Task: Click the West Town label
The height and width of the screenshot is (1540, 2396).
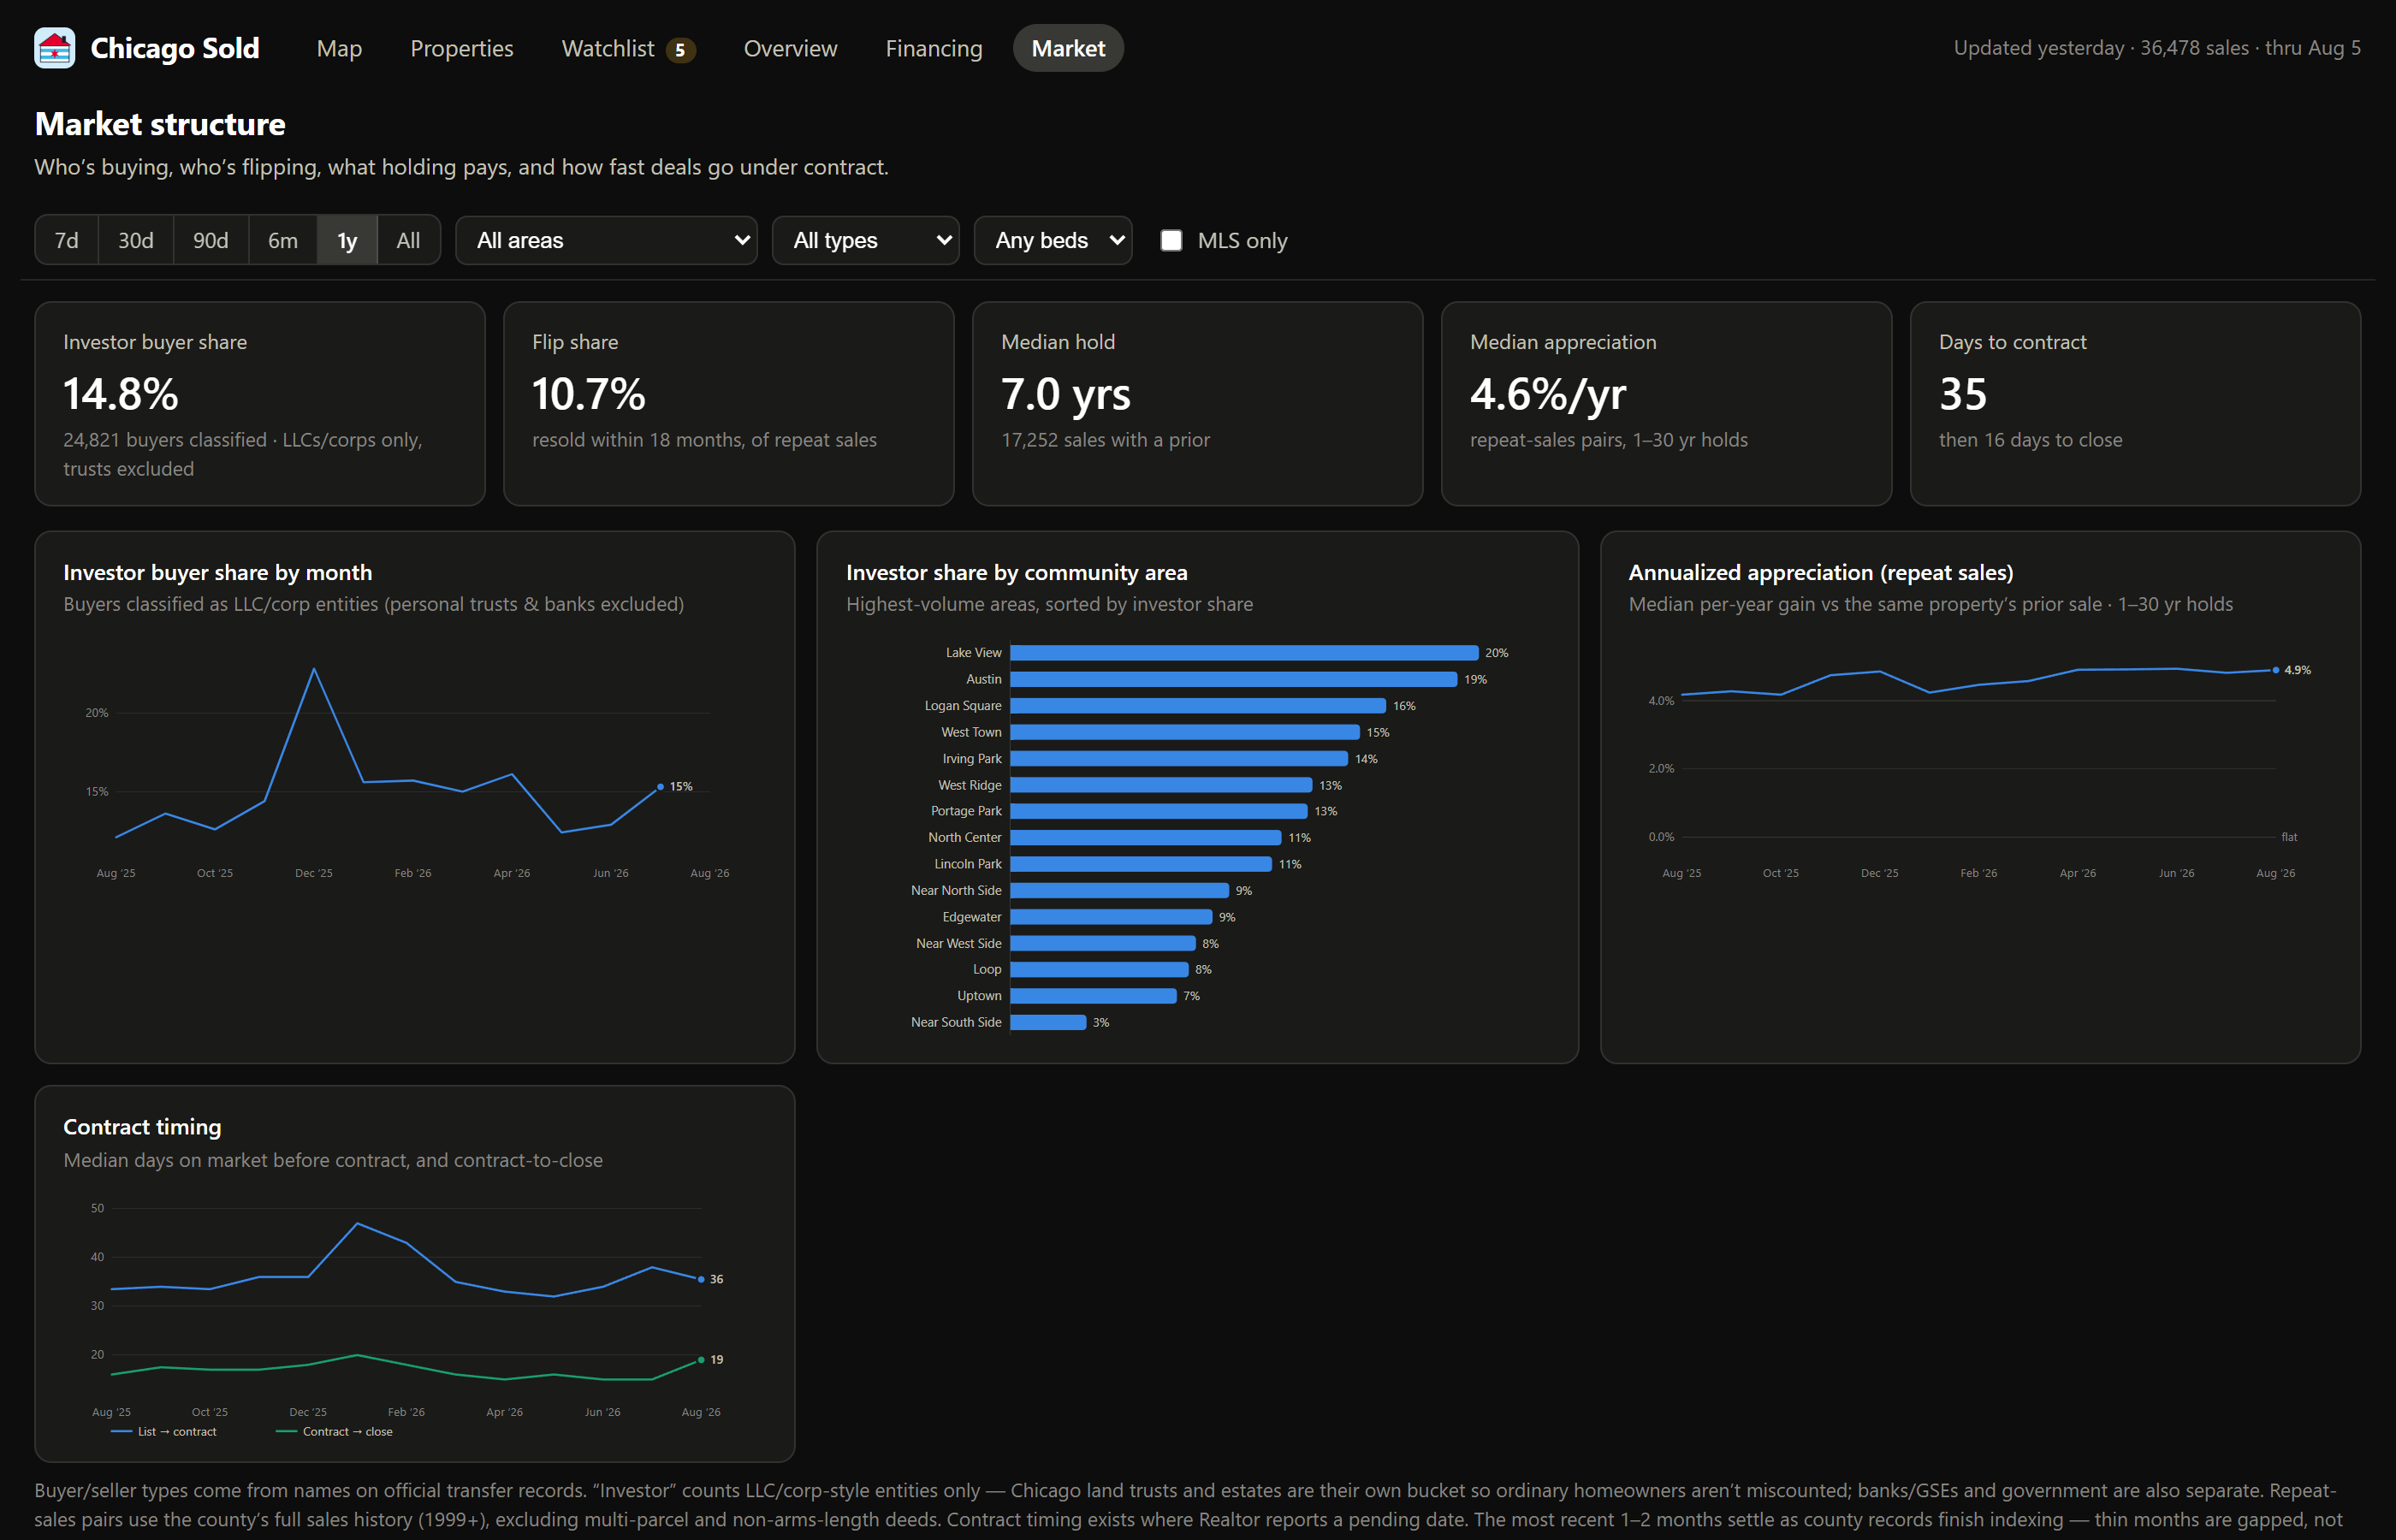Action: pyautogui.click(x=971, y=732)
